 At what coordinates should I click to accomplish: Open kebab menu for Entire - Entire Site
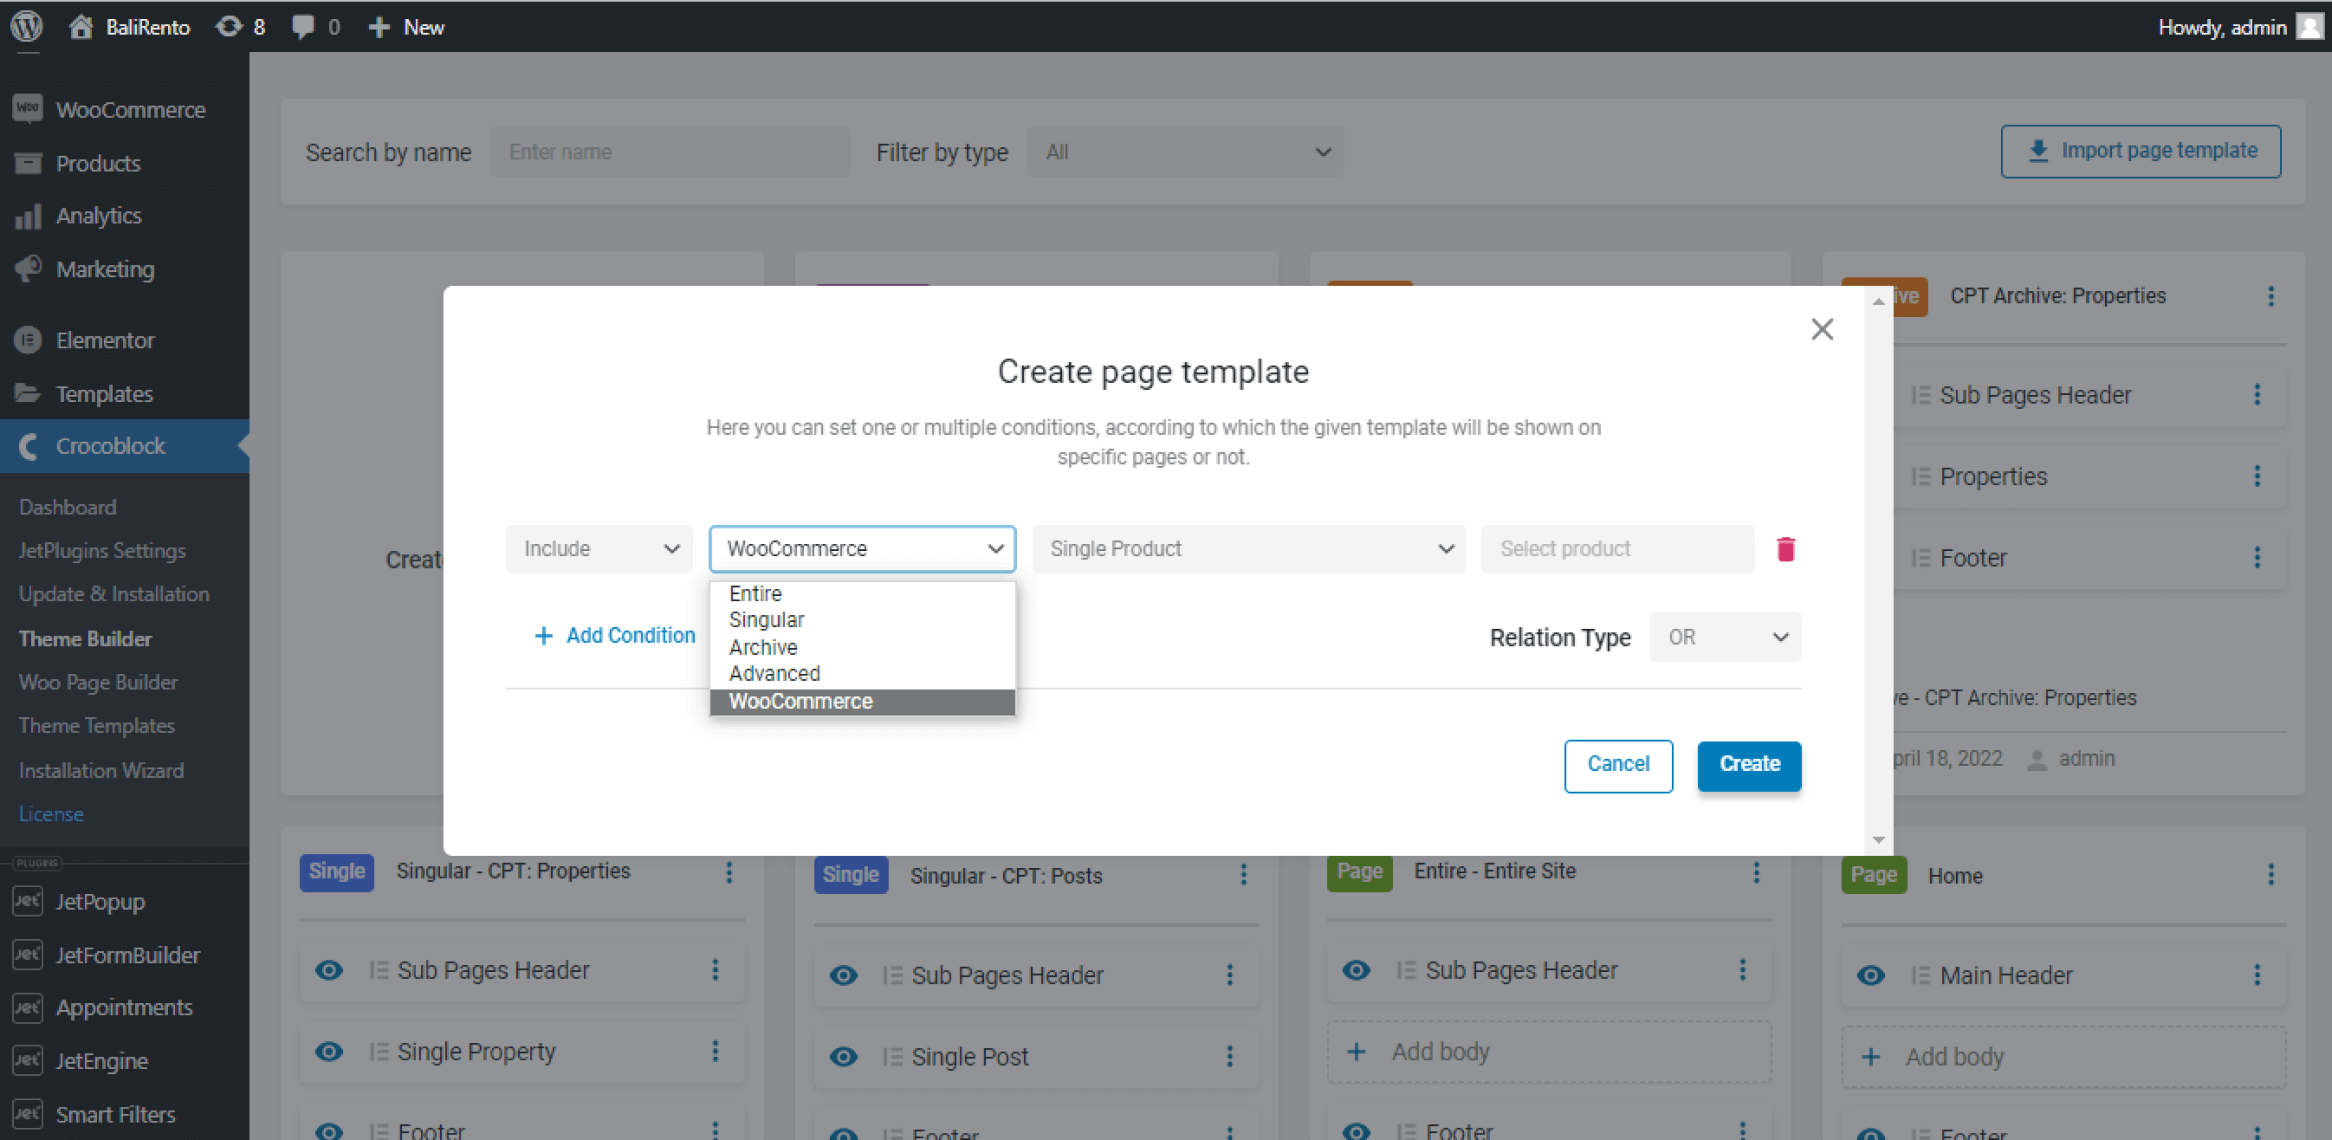click(x=1756, y=873)
